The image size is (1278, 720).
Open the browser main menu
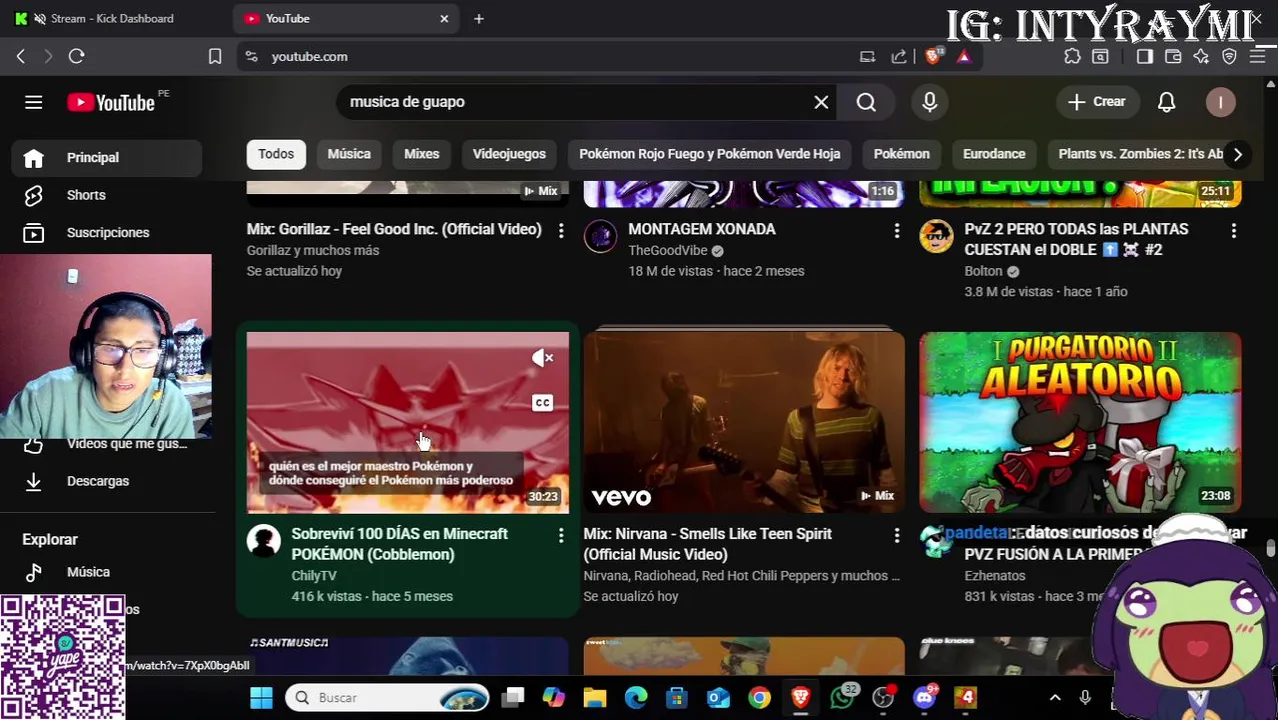[x=1258, y=57]
